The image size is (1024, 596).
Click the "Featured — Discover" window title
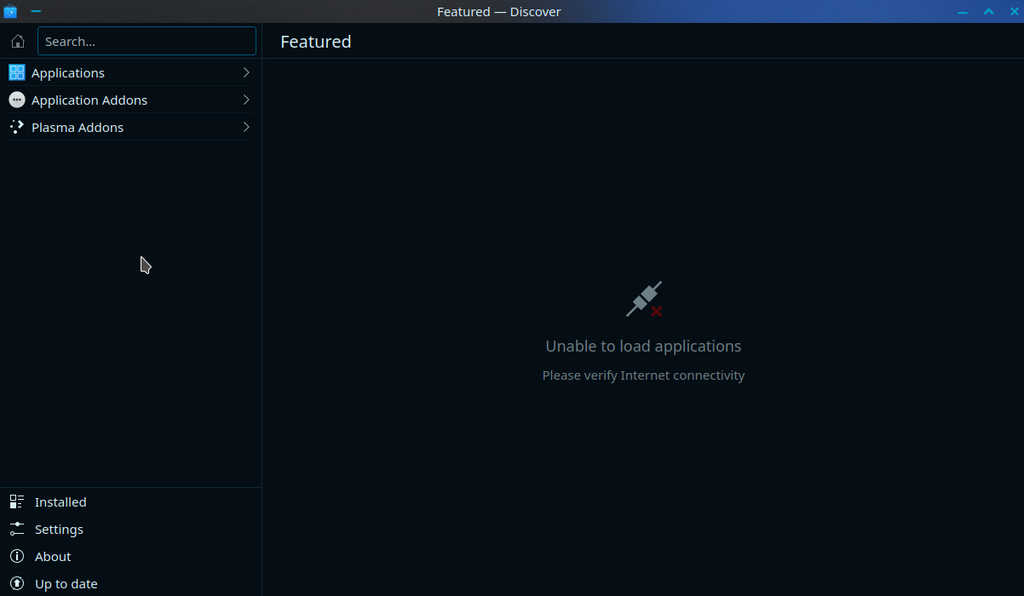pos(499,12)
